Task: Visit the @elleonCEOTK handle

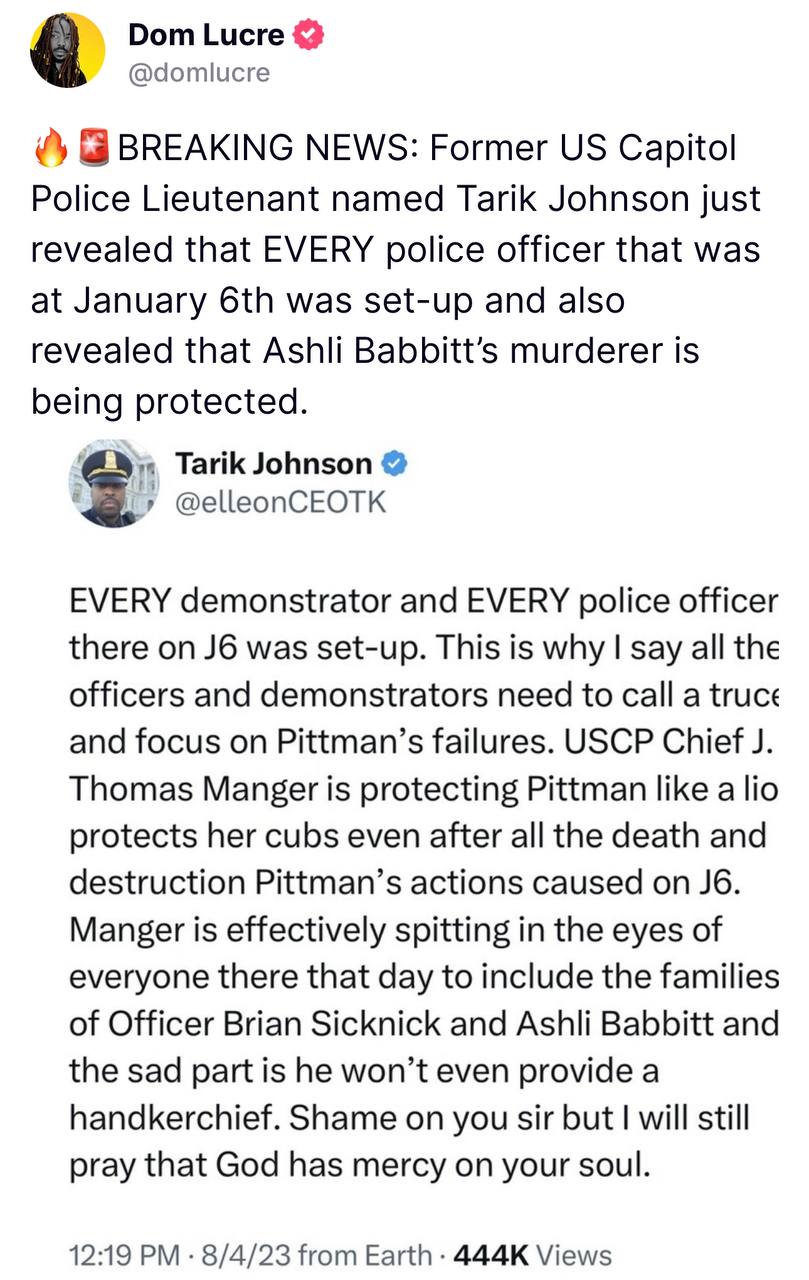Action: [x=280, y=501]
